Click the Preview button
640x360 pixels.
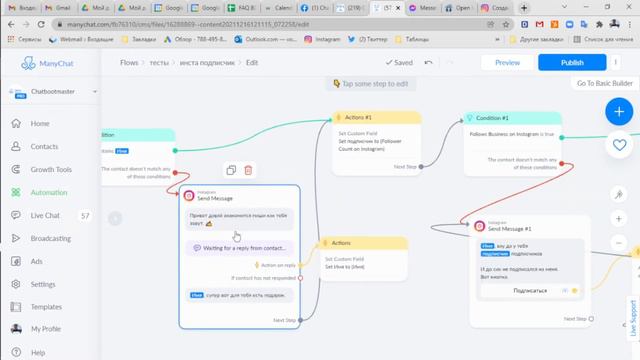point(507,62)
